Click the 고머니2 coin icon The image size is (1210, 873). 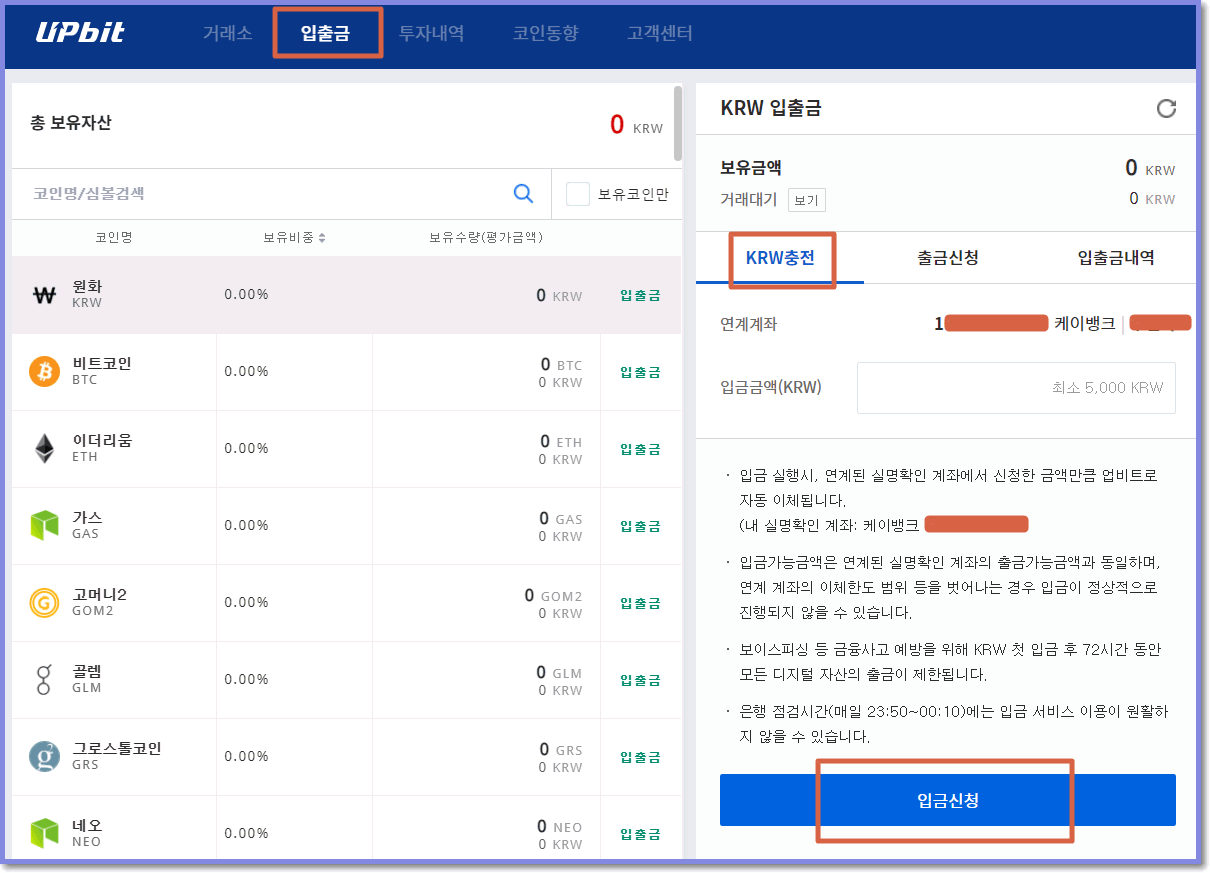[x=44, y=602]
